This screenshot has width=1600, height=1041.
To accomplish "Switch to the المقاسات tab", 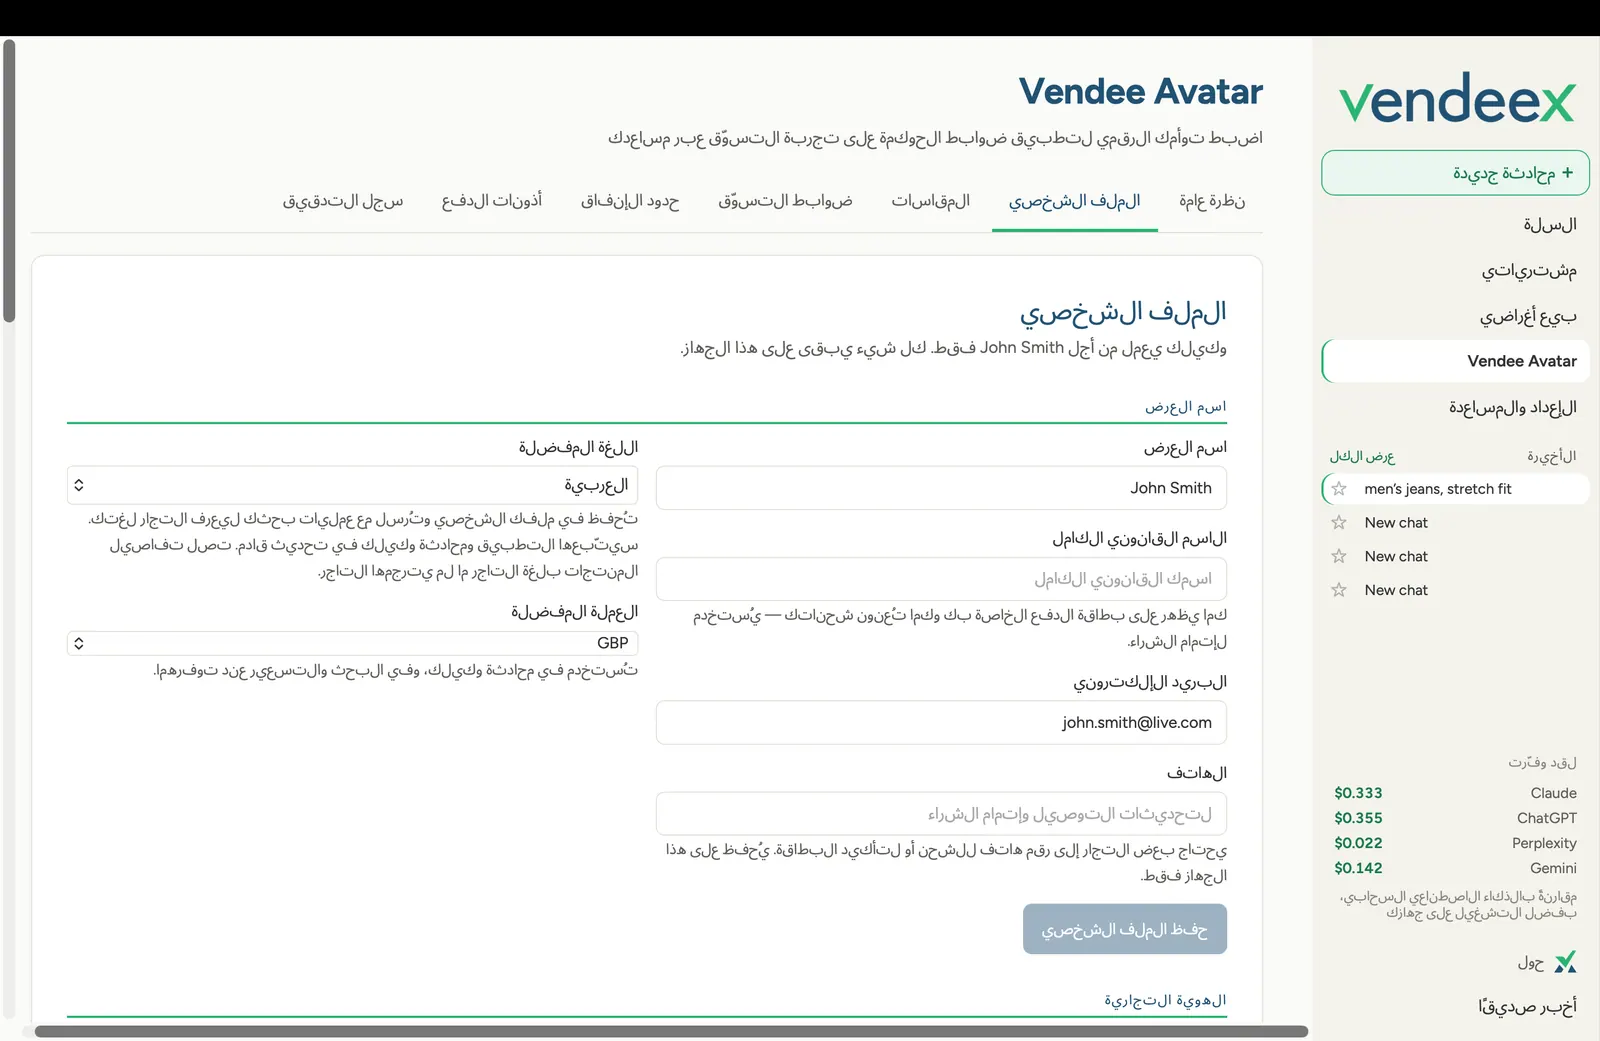I will tap(931, 201).
